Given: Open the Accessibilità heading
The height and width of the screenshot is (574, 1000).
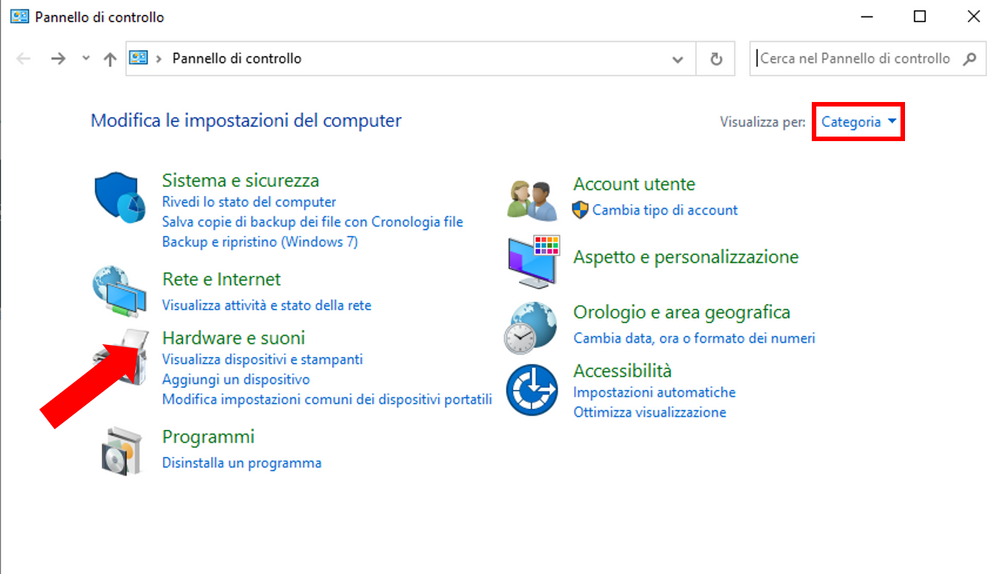Looking at the screenshot, I should (x=622, y=371).
